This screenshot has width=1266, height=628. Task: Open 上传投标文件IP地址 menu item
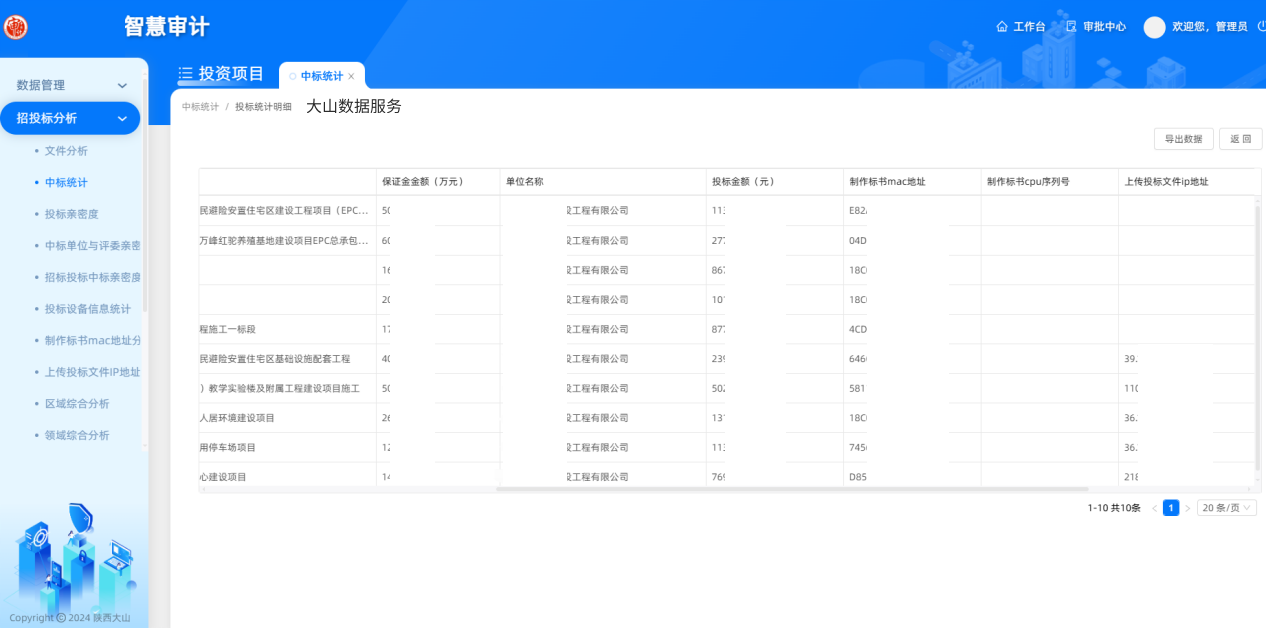point(92,372)
